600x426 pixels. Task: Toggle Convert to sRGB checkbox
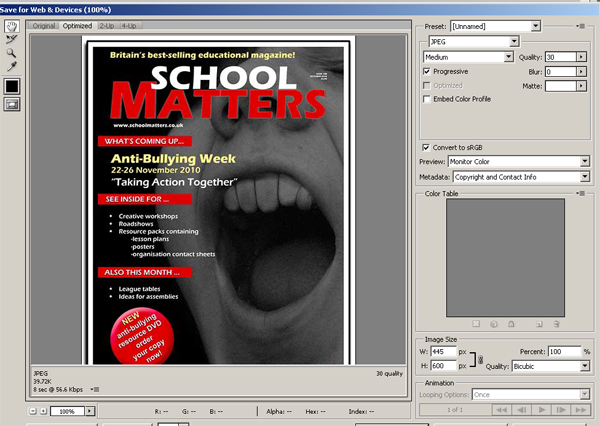coord(426,148)
